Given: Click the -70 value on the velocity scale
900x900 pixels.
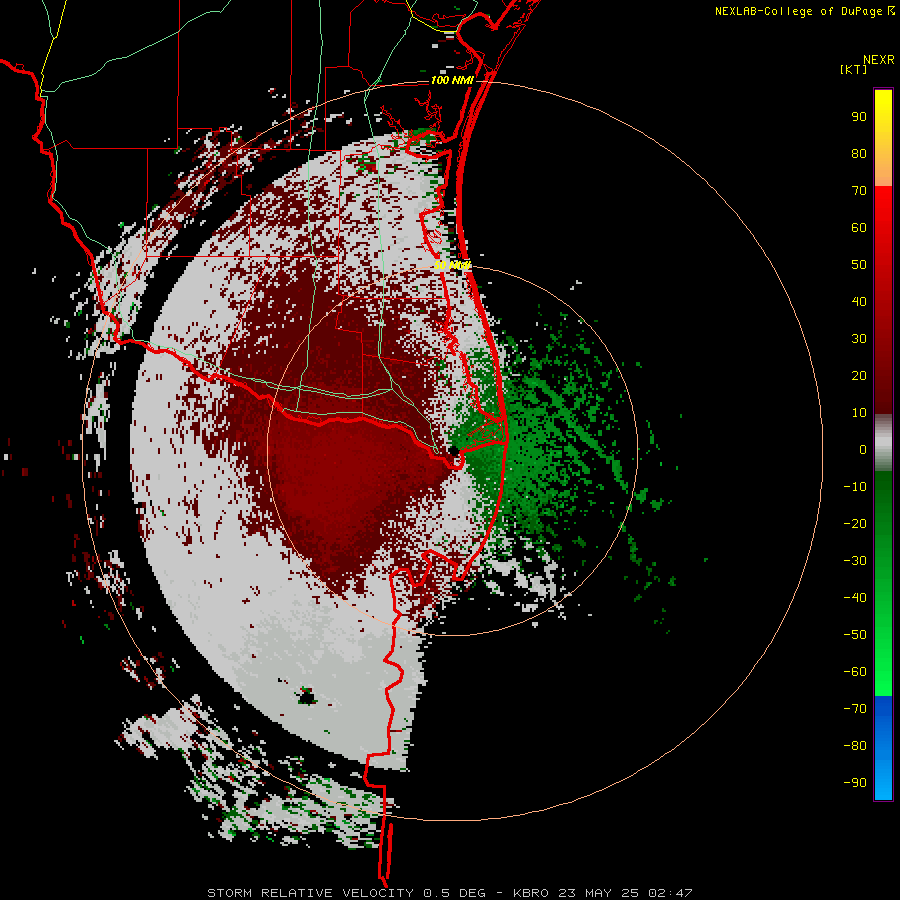Looking at the screenshot, I should [x=855, y=709].
